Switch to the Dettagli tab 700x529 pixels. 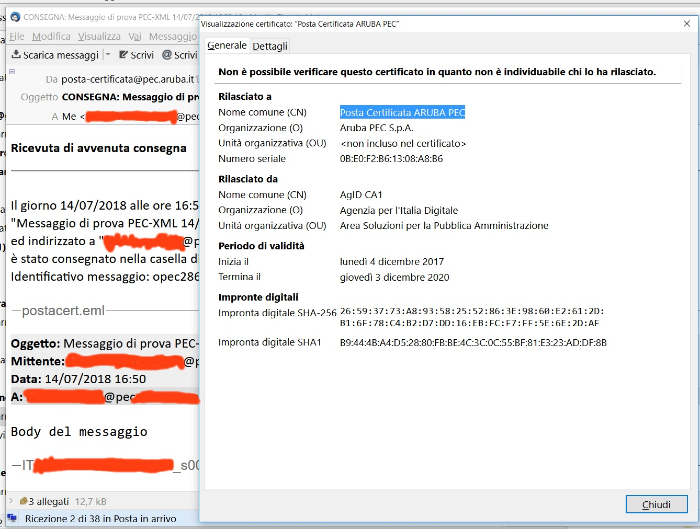coord(270,46)
